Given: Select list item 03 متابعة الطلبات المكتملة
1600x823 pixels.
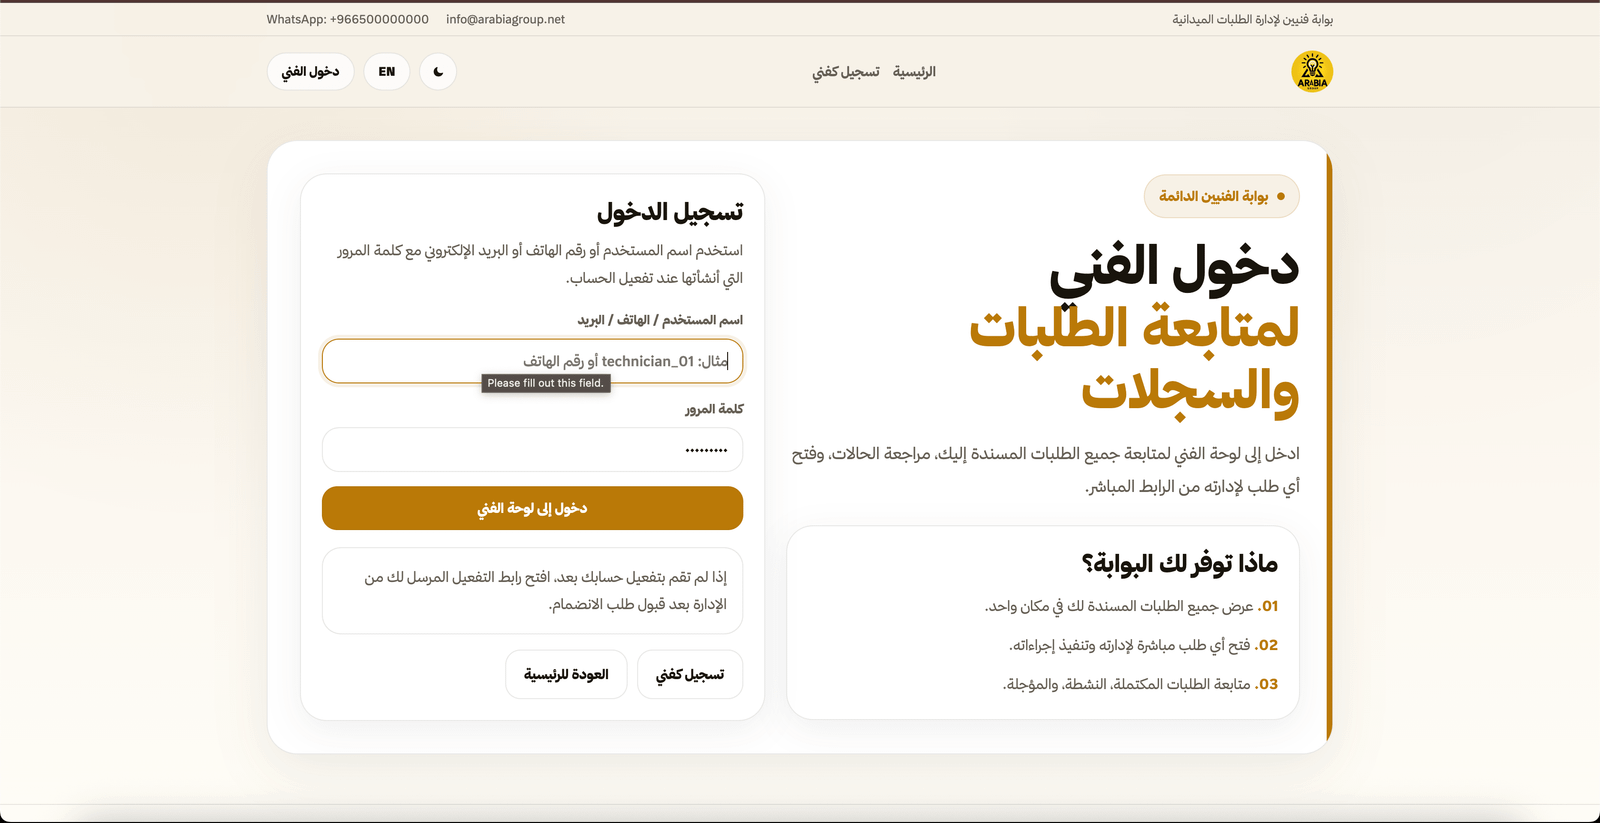Looking at the screenshot, I should click(1140, 684).
